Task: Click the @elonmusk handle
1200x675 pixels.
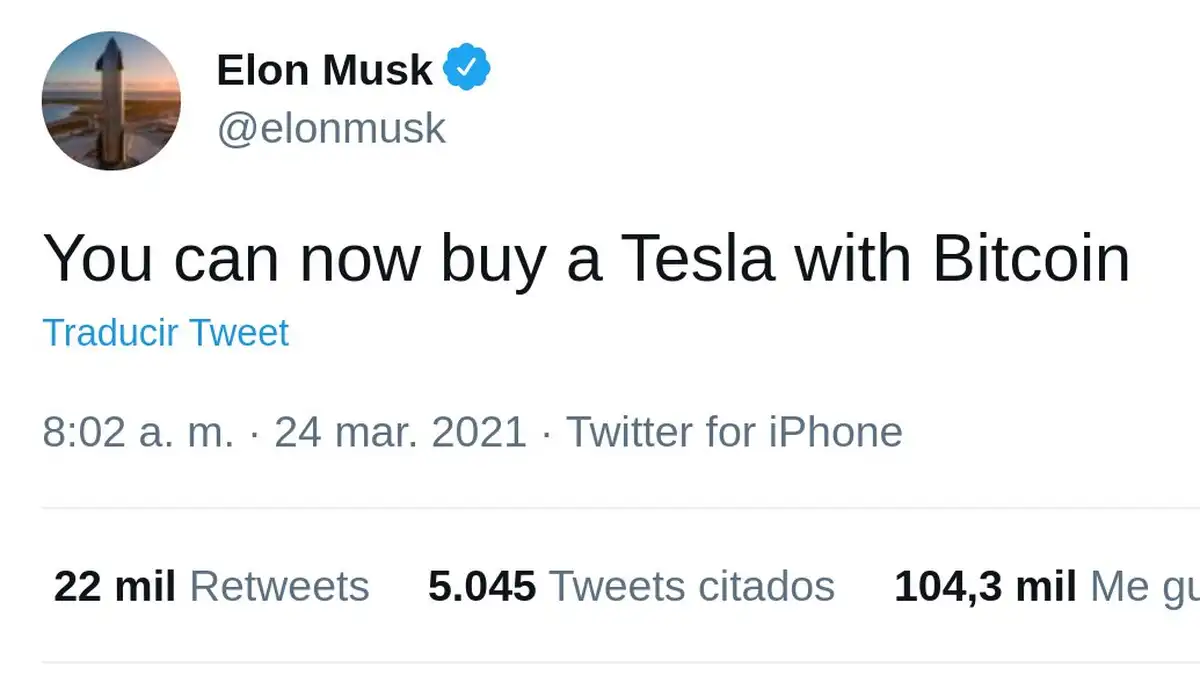Action: click(x=331, y=130)
